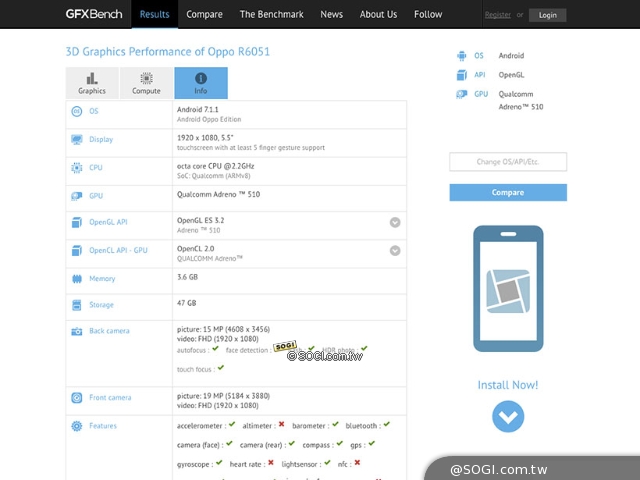Click the Memory row icon
Screen dimensions: 640x480
tap(77, 279)
